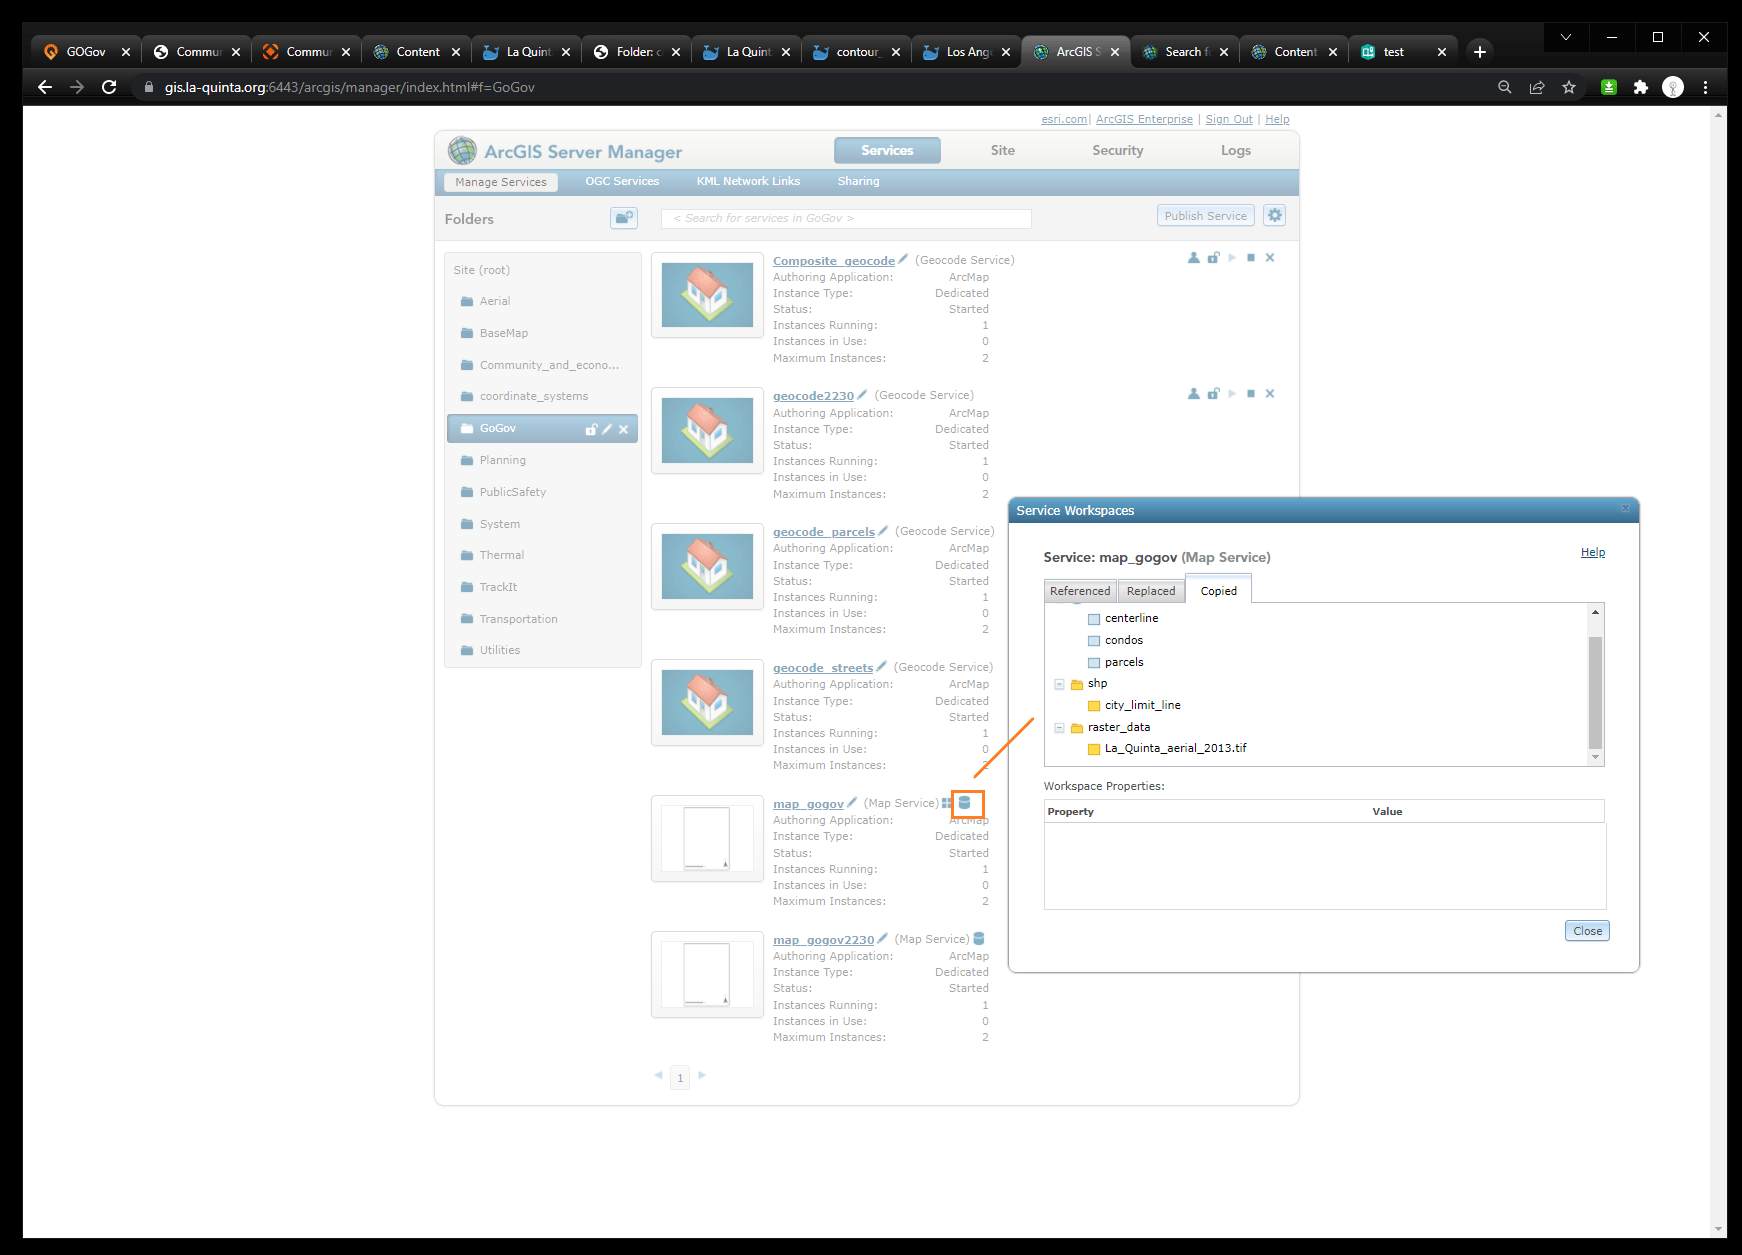Stop the geocode2230 service
This screenshot has width=1742, height=1255.
point(1251,394)
